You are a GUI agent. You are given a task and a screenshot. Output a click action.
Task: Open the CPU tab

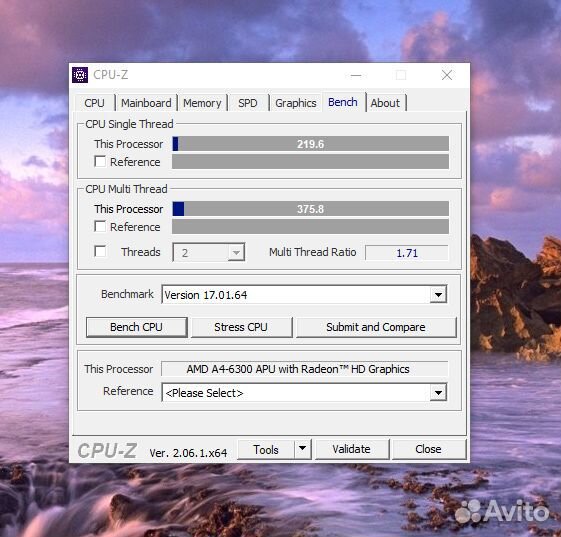pos(94,103)
